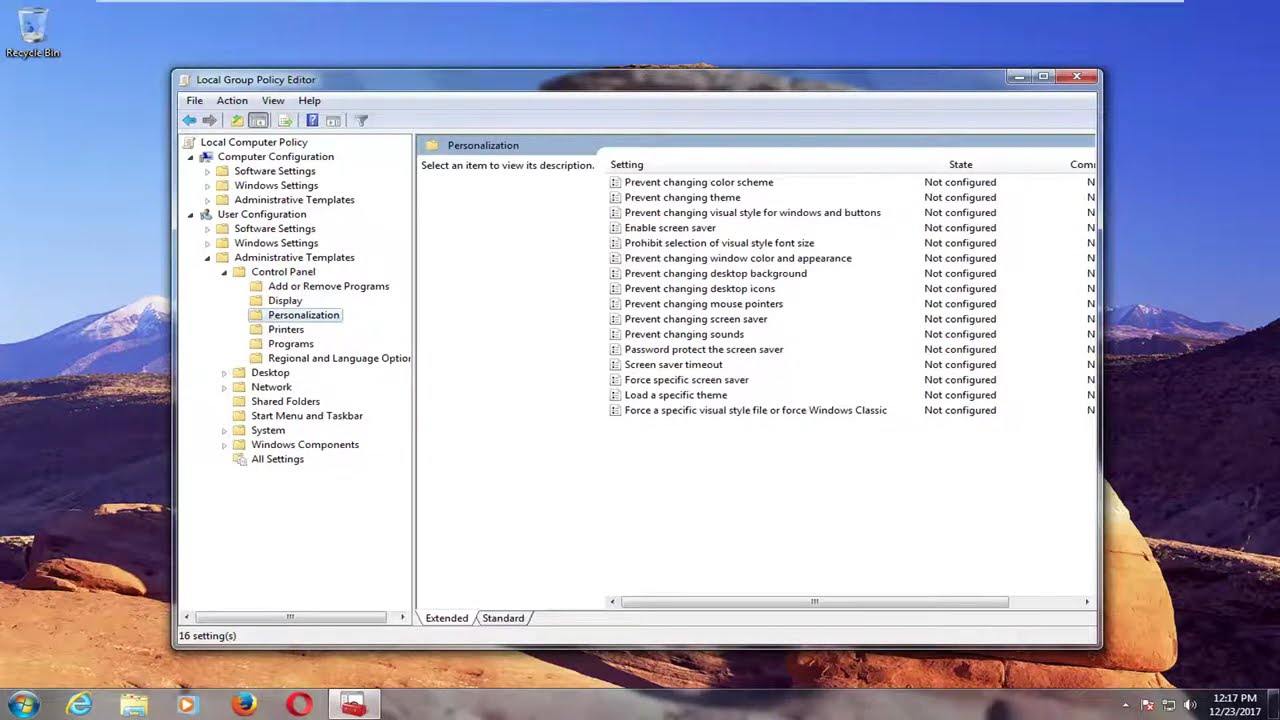Click the User Configuration node icon
This screenshot has width=1280, height=720.
(206, 214)
